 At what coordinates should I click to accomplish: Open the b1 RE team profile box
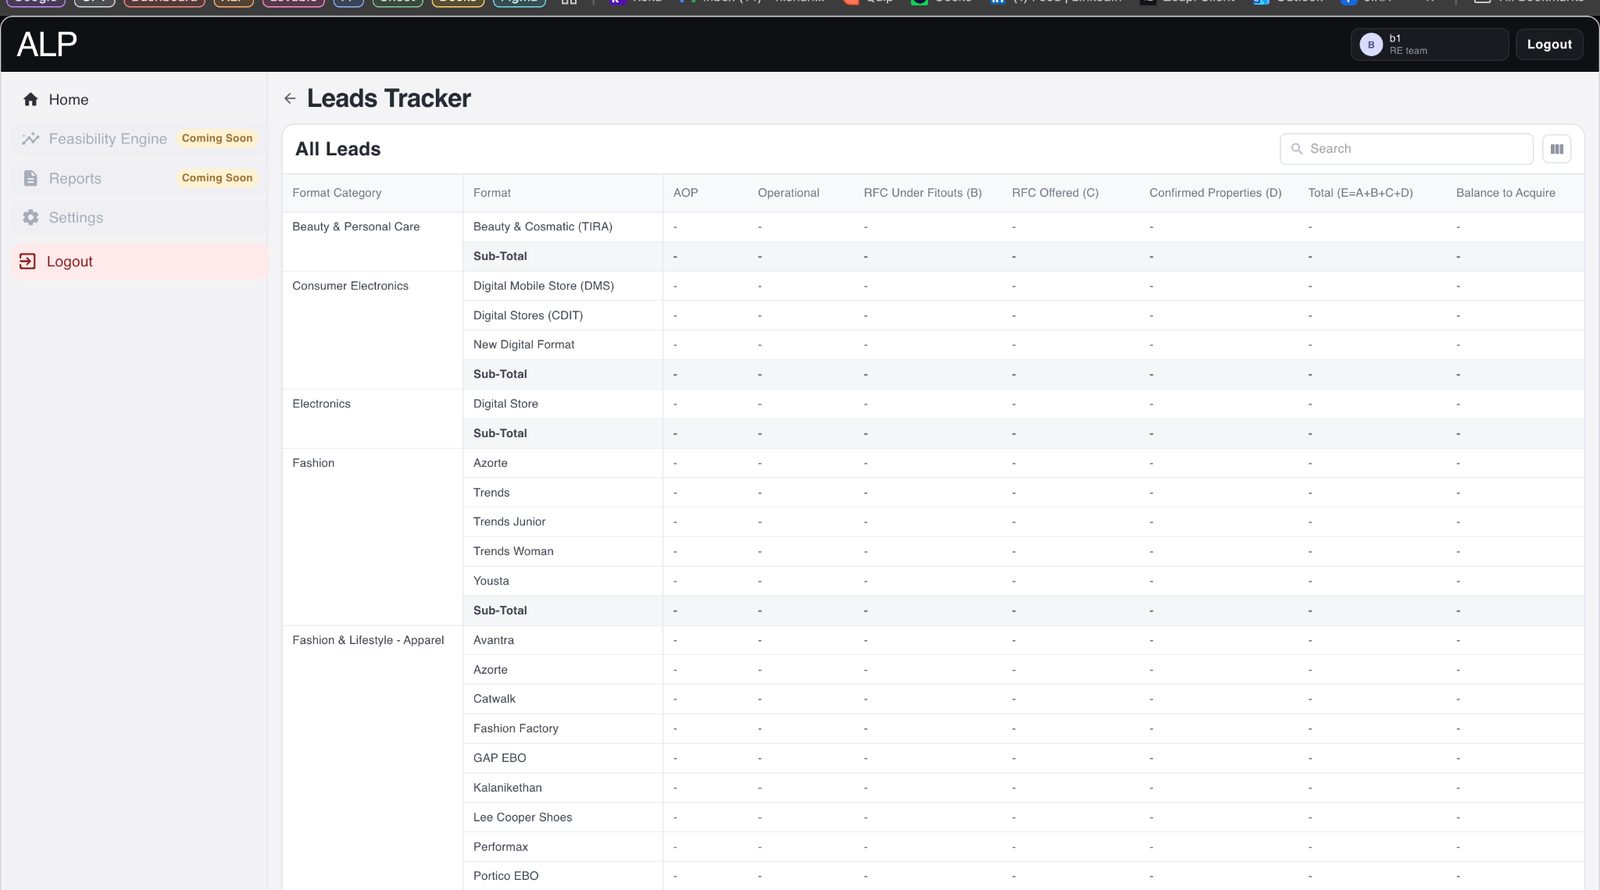click(1429, 44)
